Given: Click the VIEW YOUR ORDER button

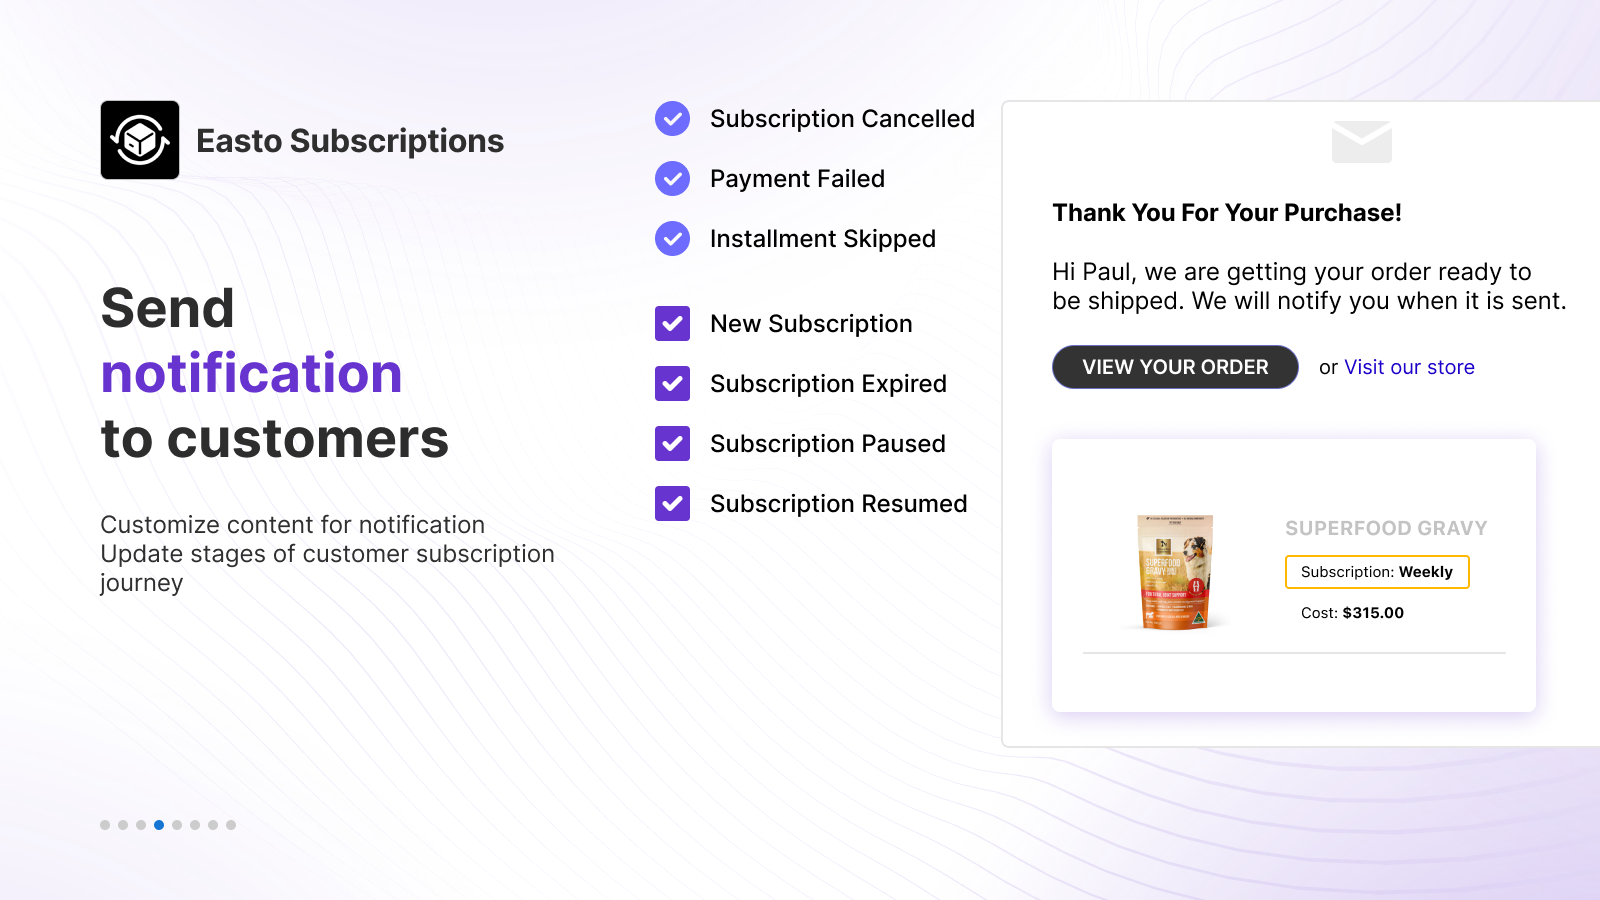Looking at the screenshot, I should click(1175, 367).
